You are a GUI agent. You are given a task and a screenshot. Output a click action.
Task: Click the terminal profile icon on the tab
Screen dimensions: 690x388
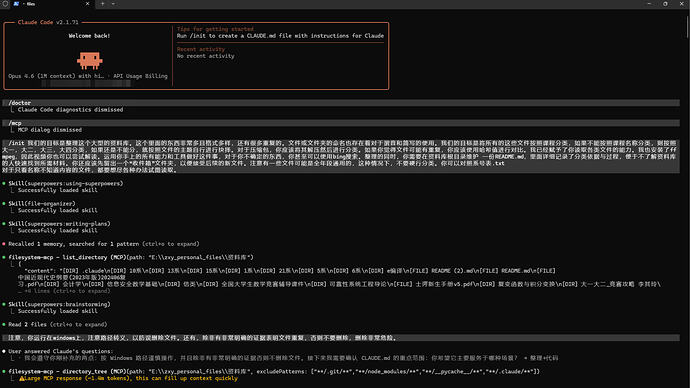[x=16, y=4]
